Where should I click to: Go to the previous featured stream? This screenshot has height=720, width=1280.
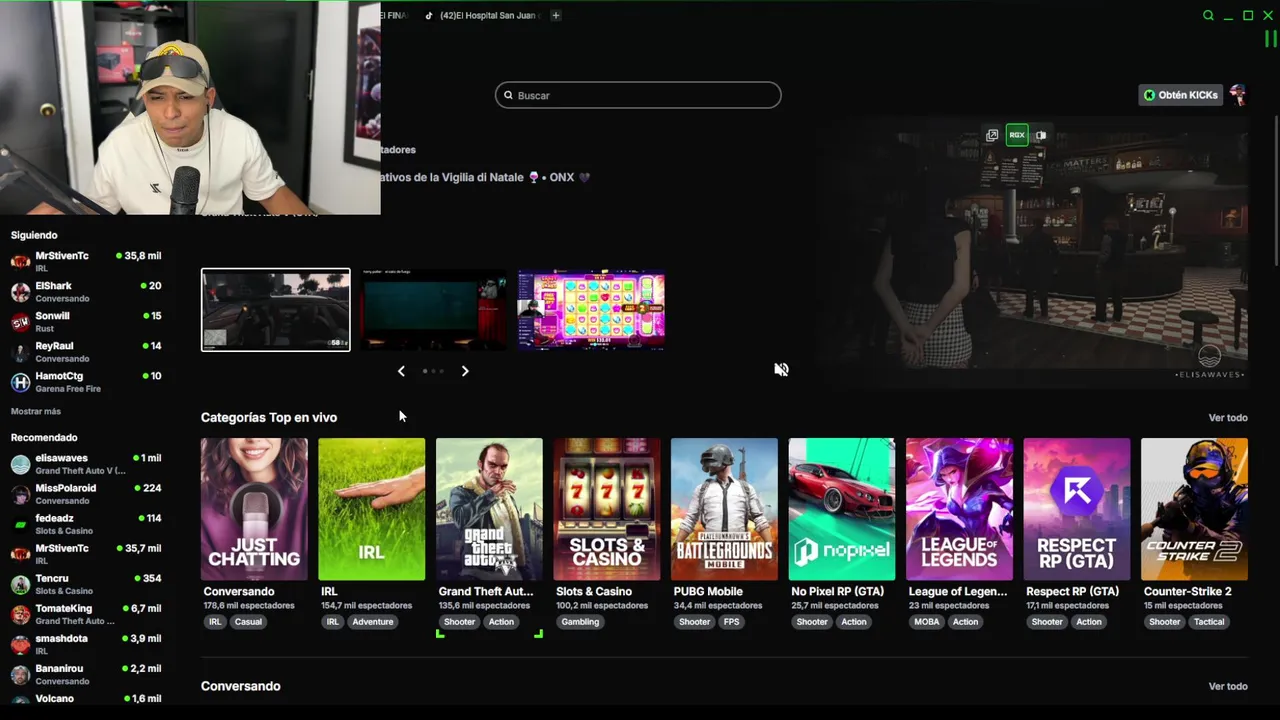pyautogui.click(x=401, y=371)
